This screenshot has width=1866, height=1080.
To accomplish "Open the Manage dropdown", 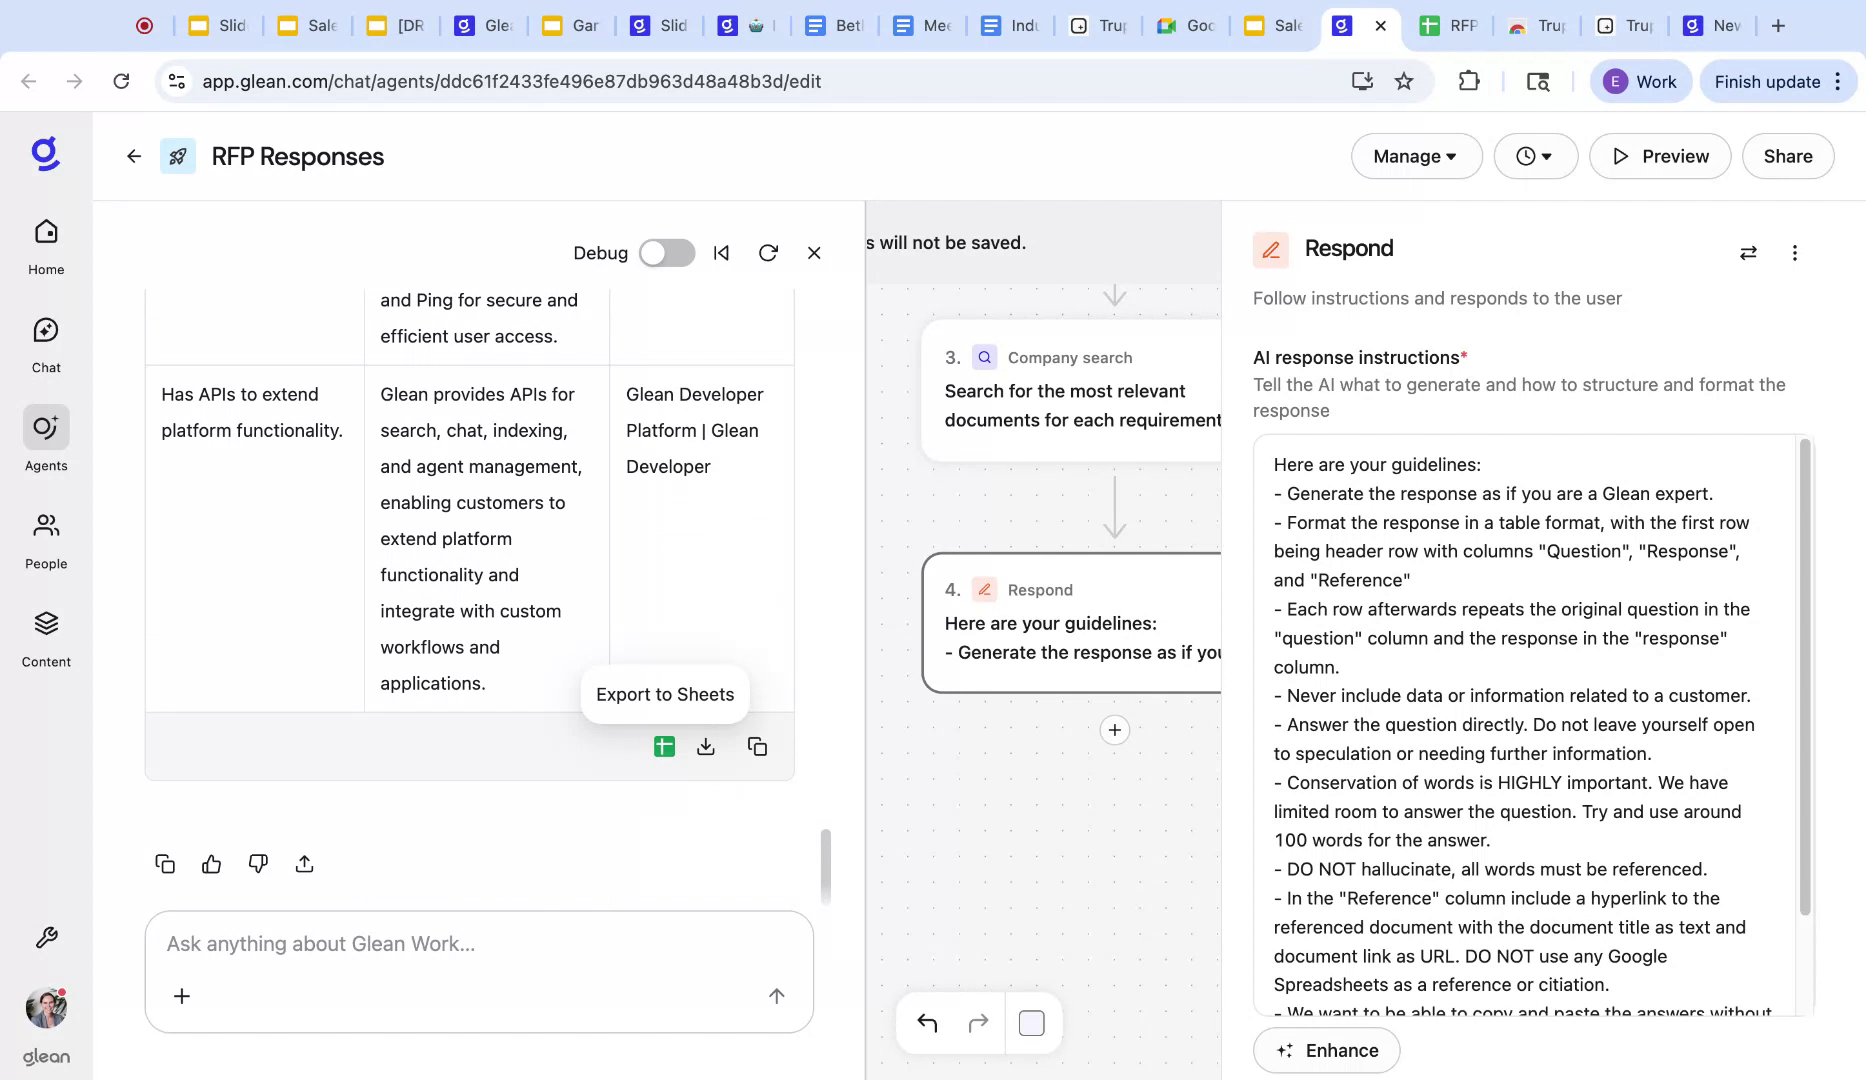I will pyautogui.click(x=1415, y=156).
